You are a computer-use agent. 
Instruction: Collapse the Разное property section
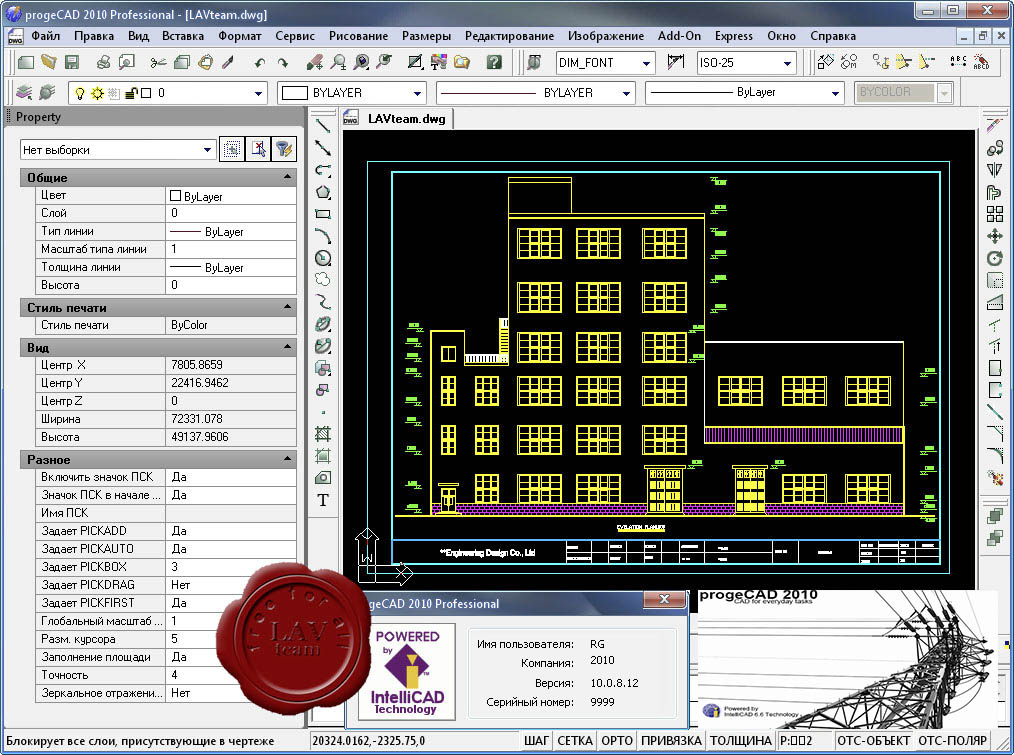click(x=288, y=459)
